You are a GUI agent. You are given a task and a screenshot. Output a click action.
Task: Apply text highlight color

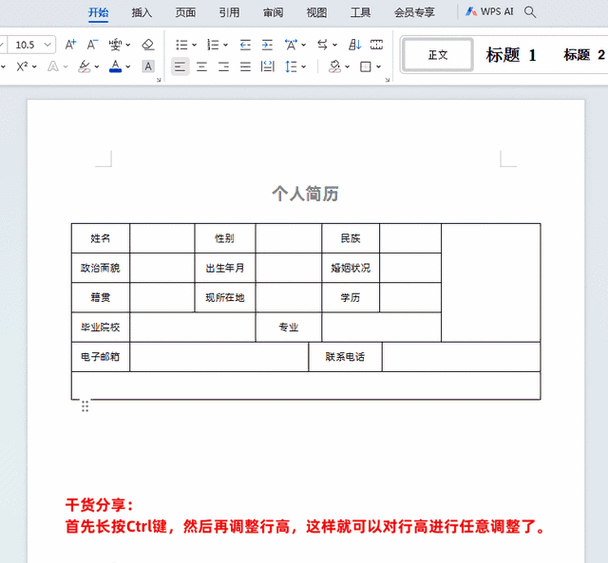click(84, 67)
